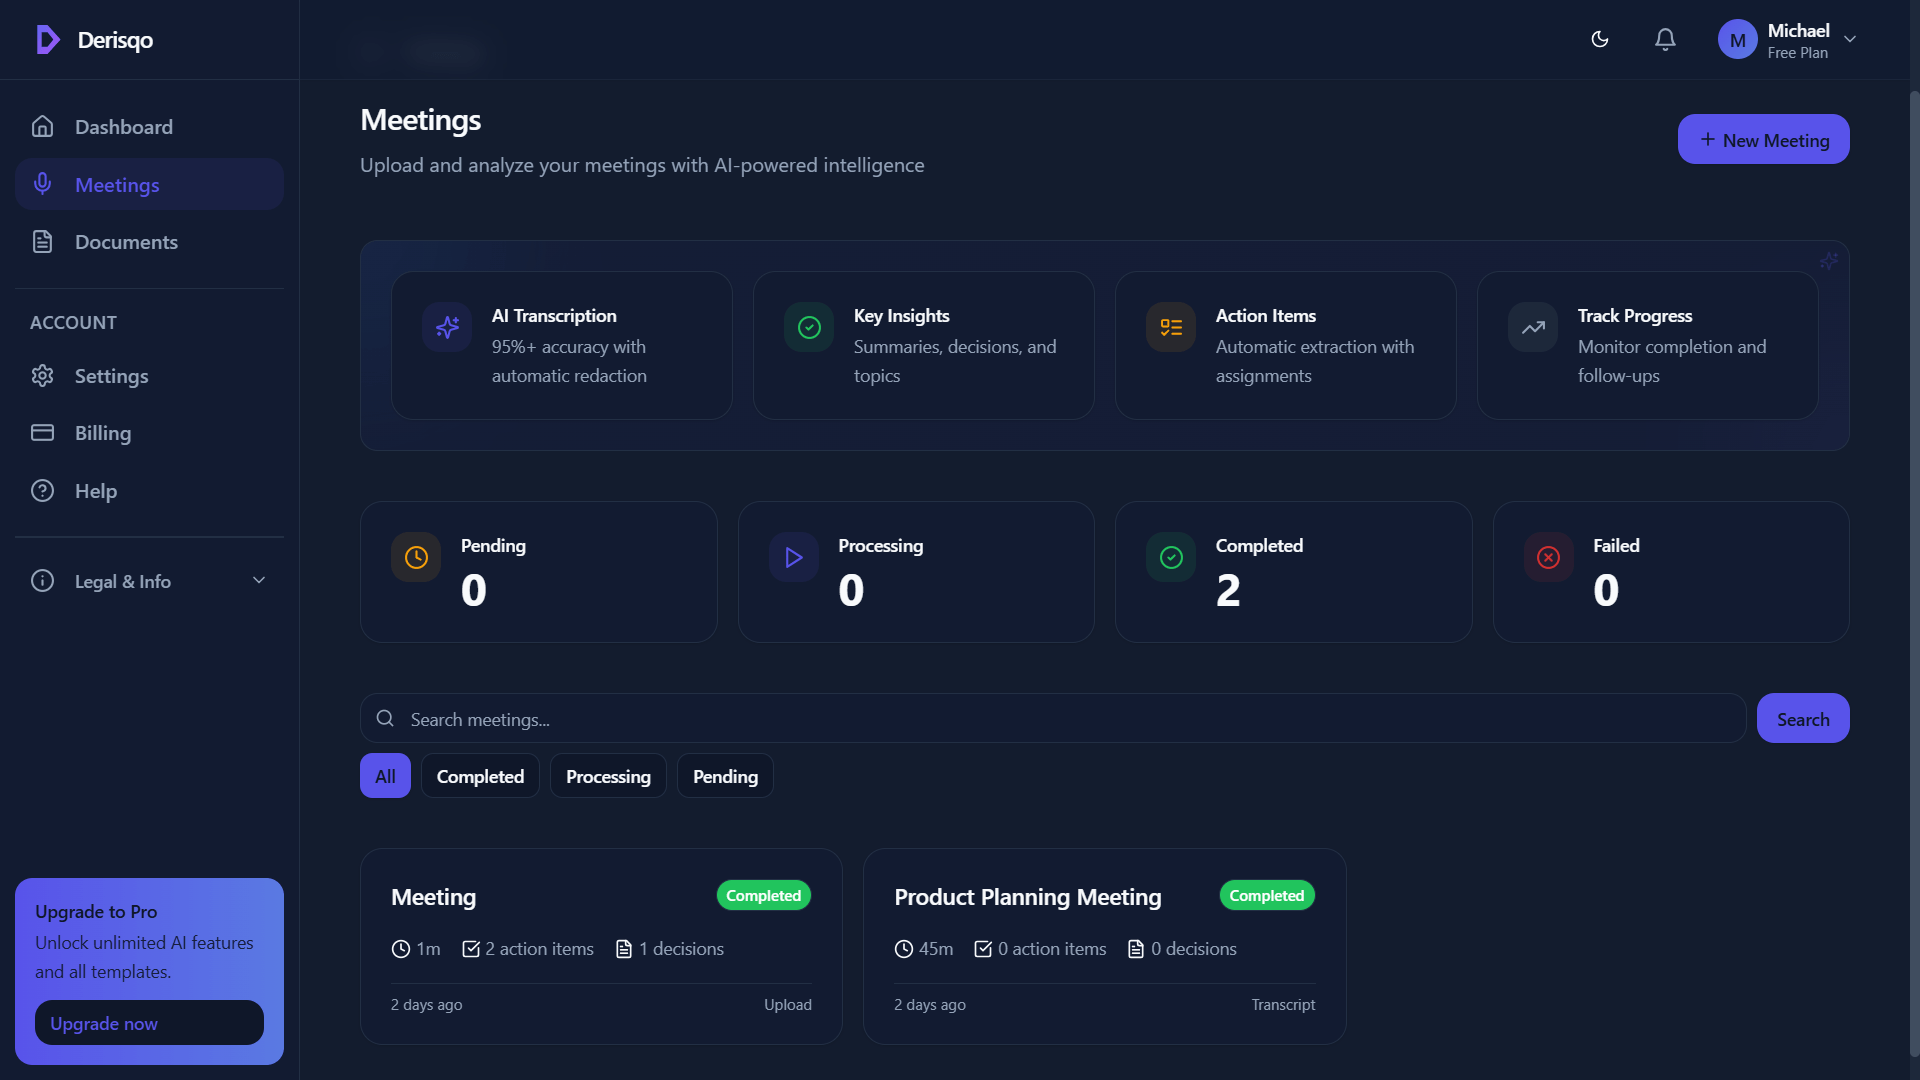Screen dimensions: 1920x1080
Task: Click the Help question mark icon
Action: (x=42, y=490)
